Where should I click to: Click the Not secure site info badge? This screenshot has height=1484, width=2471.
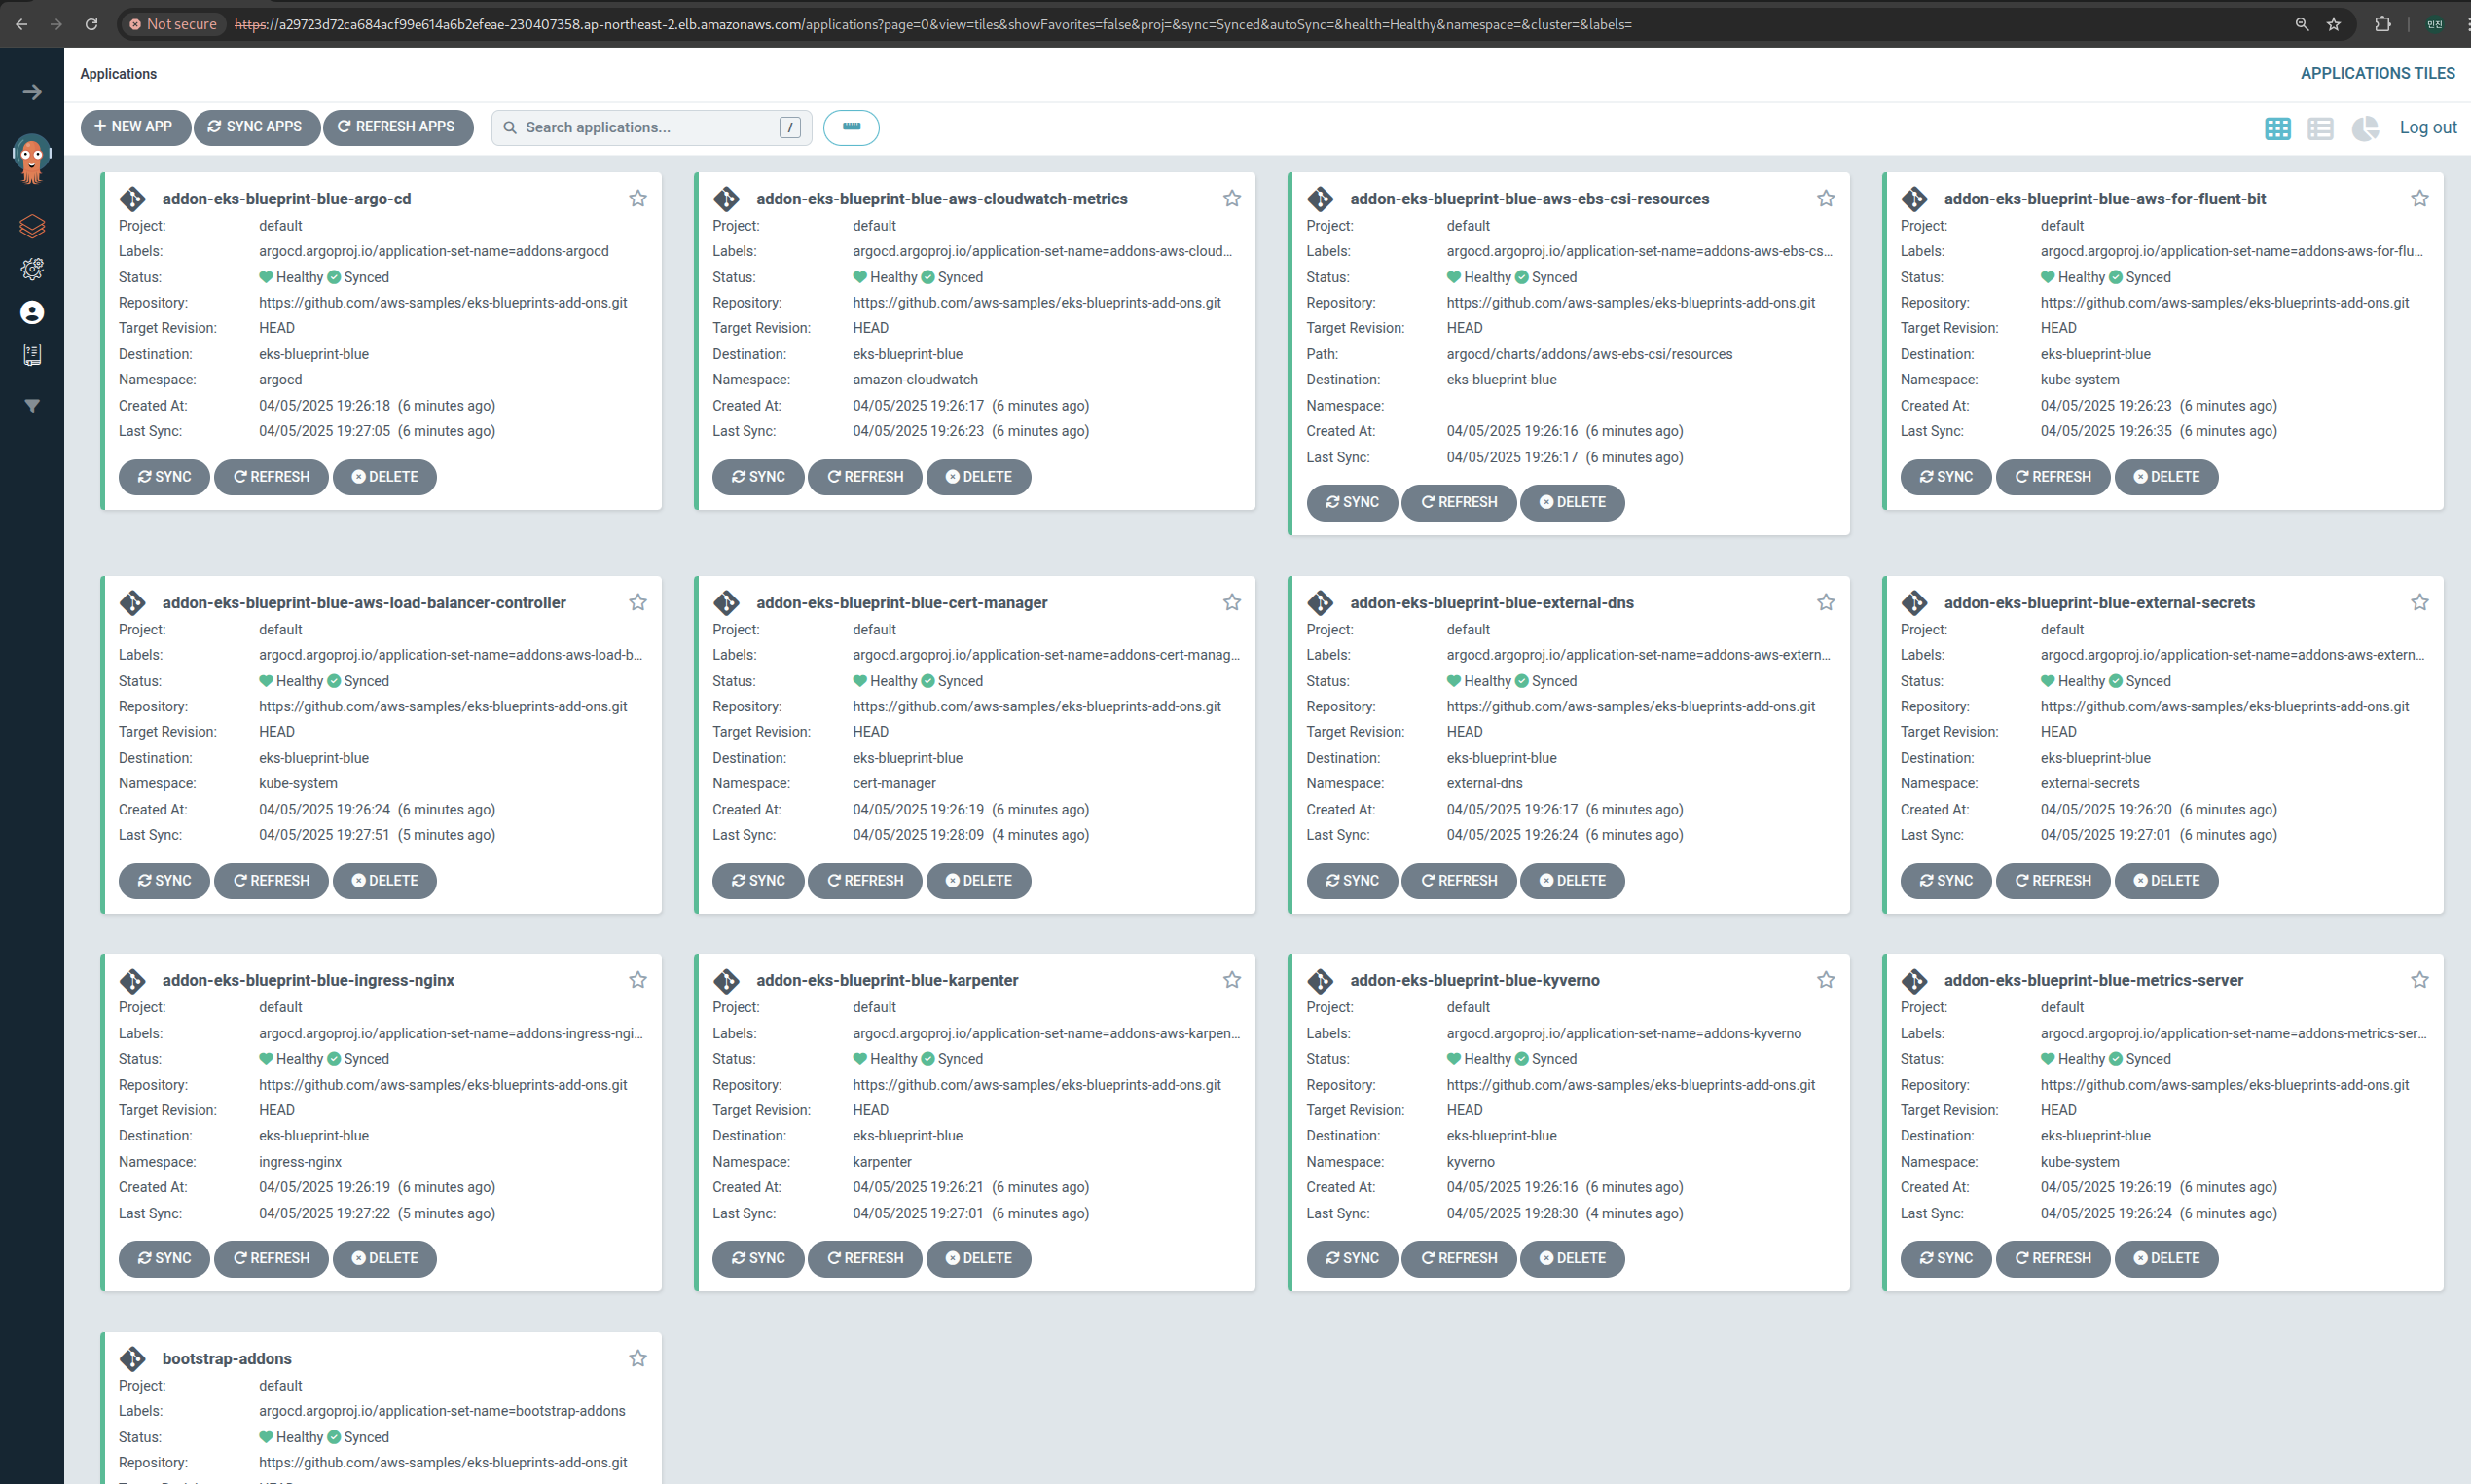(173, 24)
